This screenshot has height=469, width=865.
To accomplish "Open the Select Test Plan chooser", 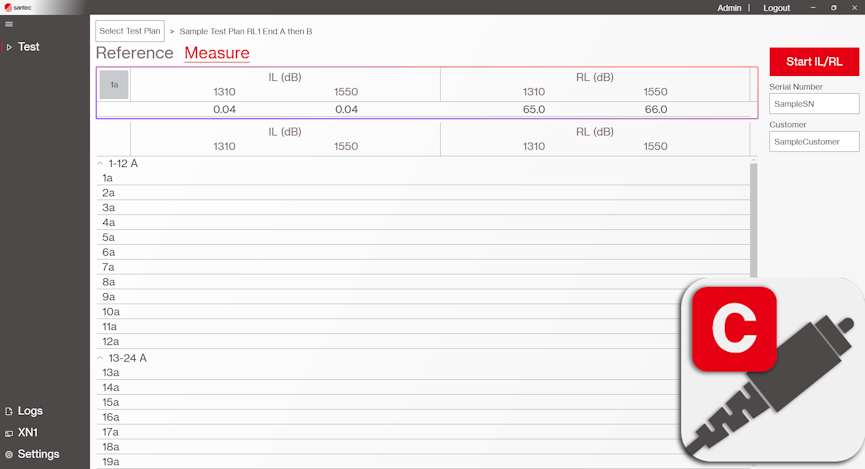I will point(130,31).
